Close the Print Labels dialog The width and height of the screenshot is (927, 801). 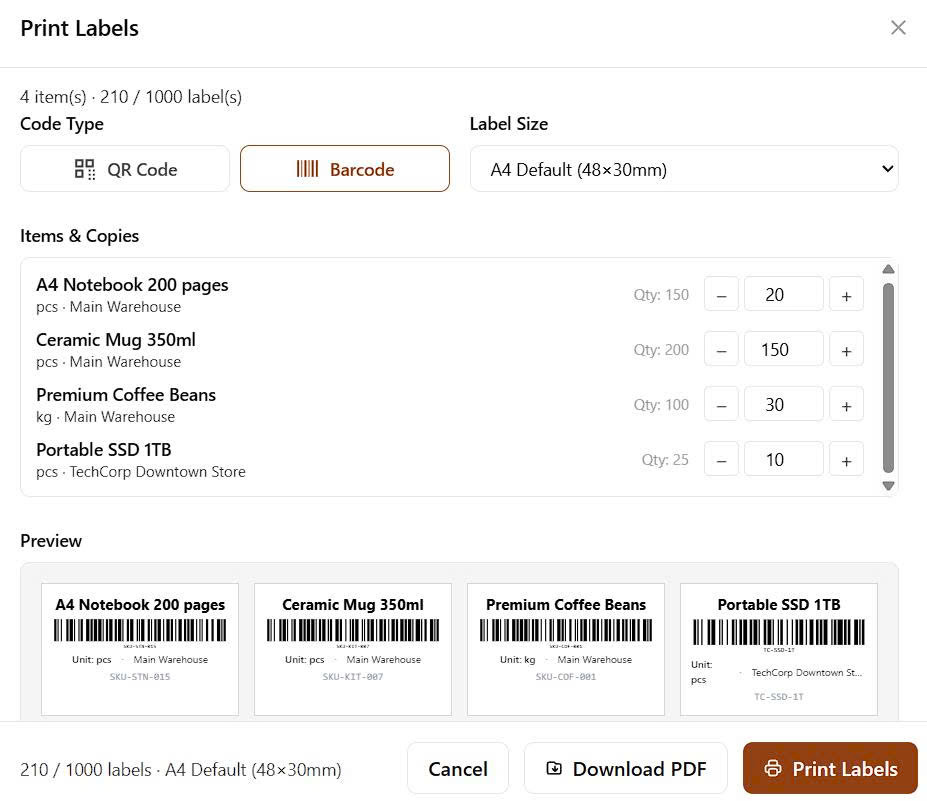(897, 27)
